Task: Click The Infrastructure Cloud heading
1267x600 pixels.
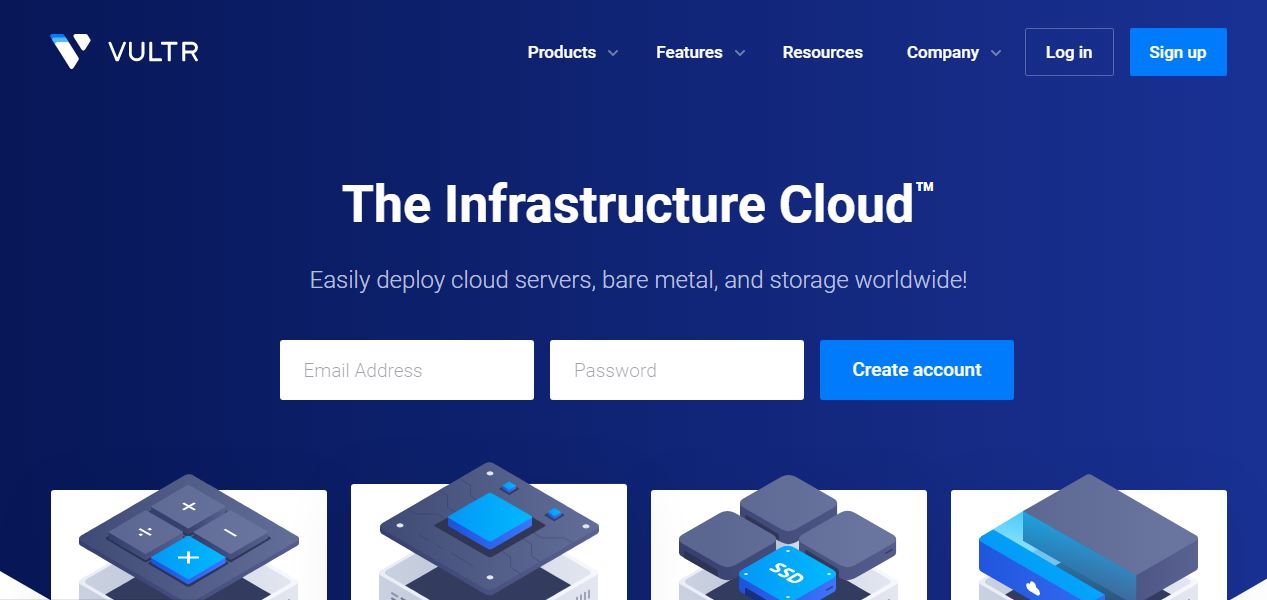Action: [638, 204]
